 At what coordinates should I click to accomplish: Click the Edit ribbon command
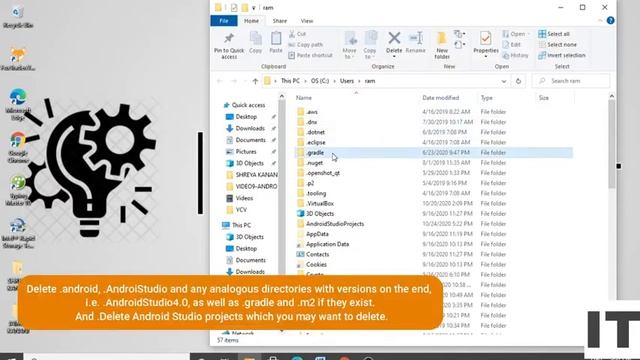coord(512,44)
